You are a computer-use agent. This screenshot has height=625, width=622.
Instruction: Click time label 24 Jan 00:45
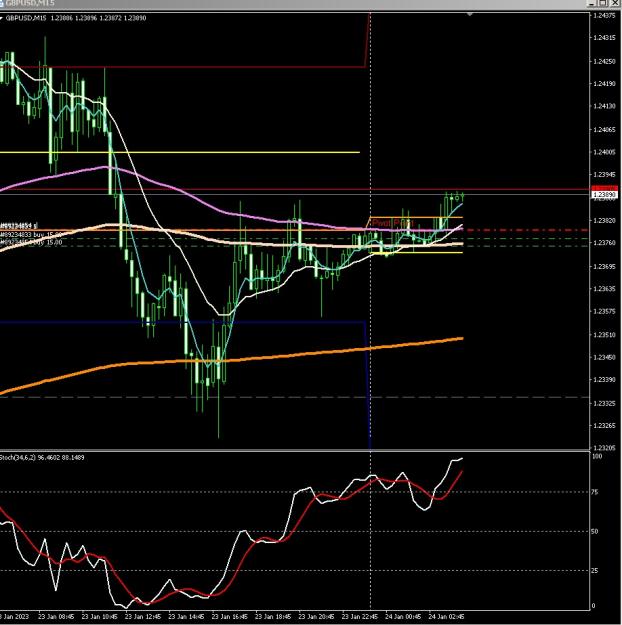pos(403,617)
